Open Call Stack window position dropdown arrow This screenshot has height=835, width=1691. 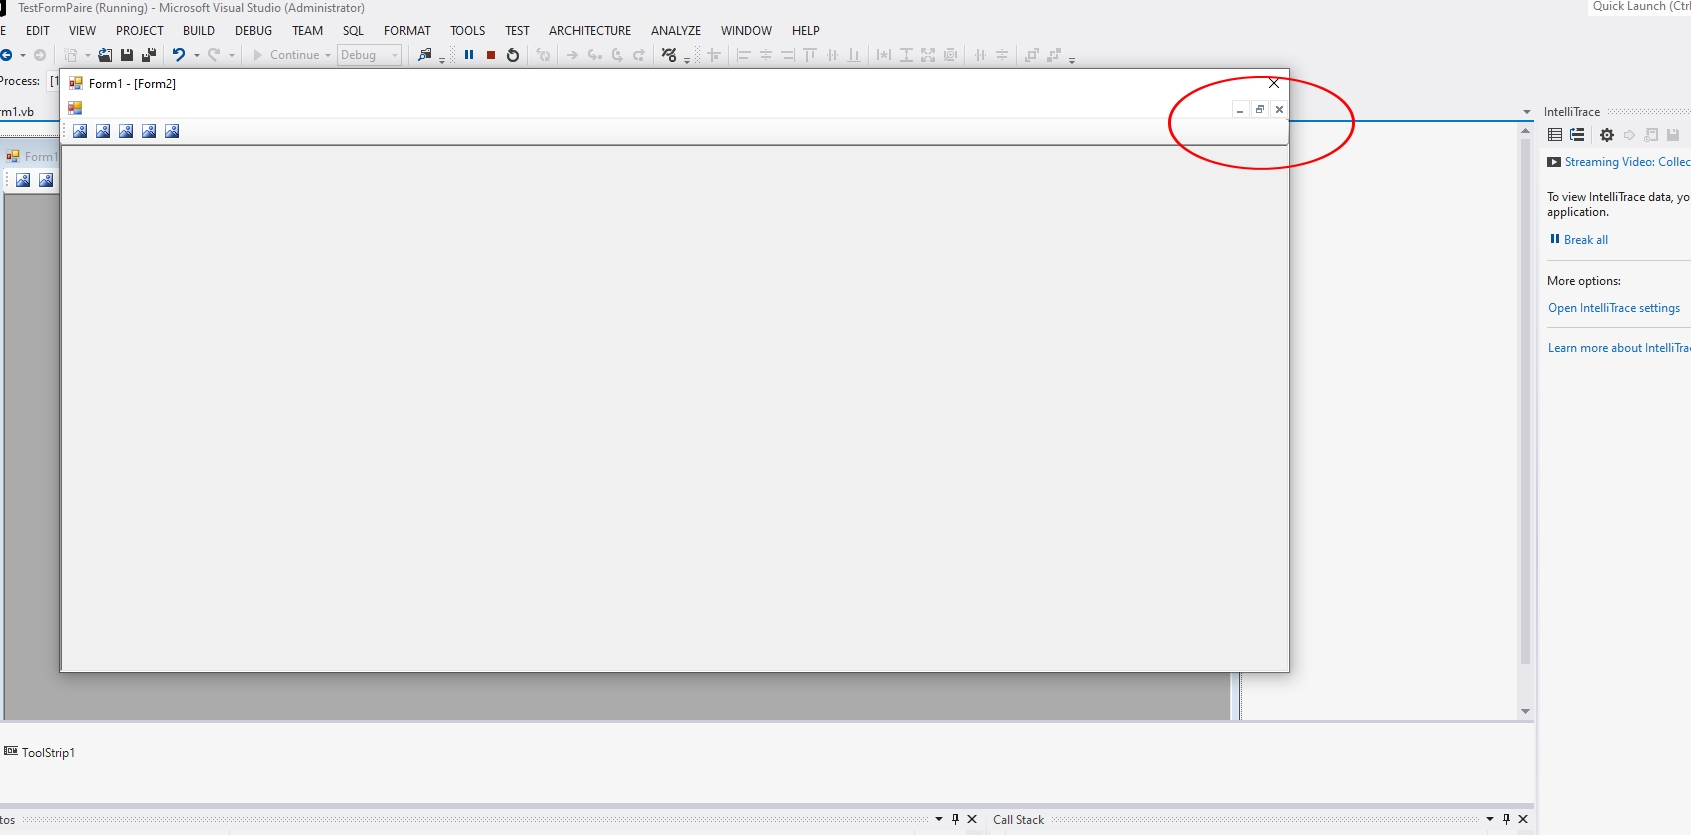[x=1490, y=819]
